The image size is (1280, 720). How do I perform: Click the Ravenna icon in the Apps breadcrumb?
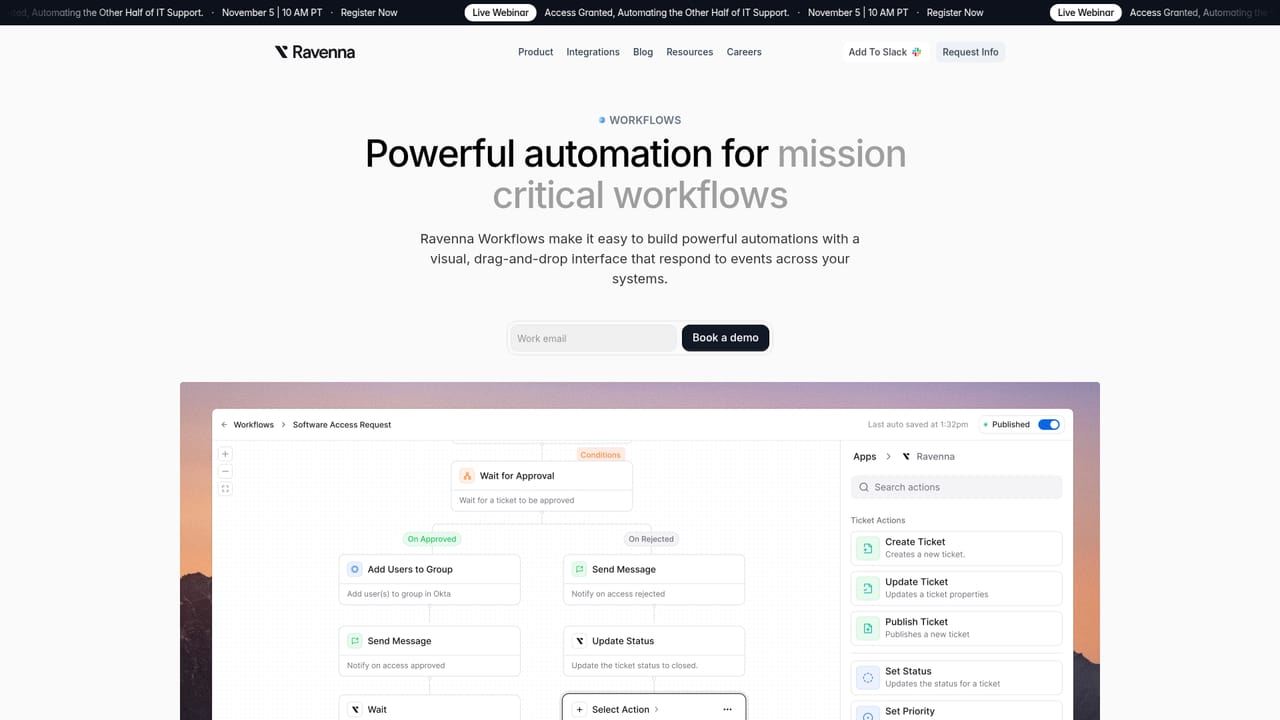pyautogui.click(x=906, y=456)
